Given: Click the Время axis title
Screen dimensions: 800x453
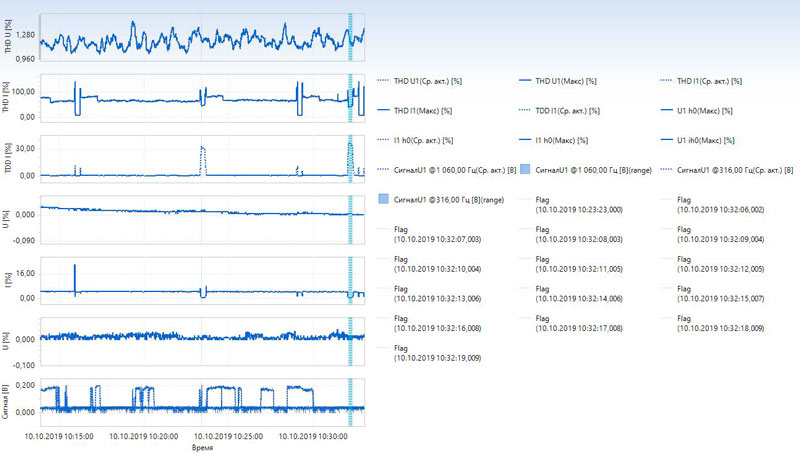Looking at the screenshot, I should tap(203, 446).
